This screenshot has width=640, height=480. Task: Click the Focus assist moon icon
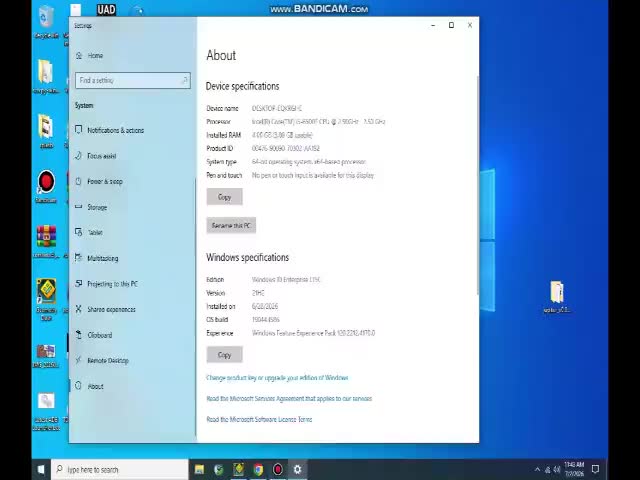tap(79, 156)
